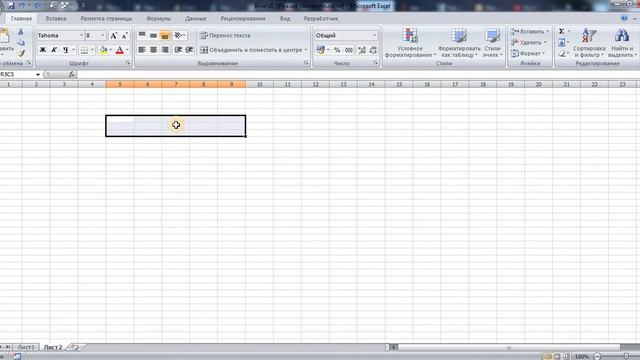The width and height of the screenshot is (640, 360).
Task: Switch to Разметка страницы ribbon tab
Action: pos(106,19)
